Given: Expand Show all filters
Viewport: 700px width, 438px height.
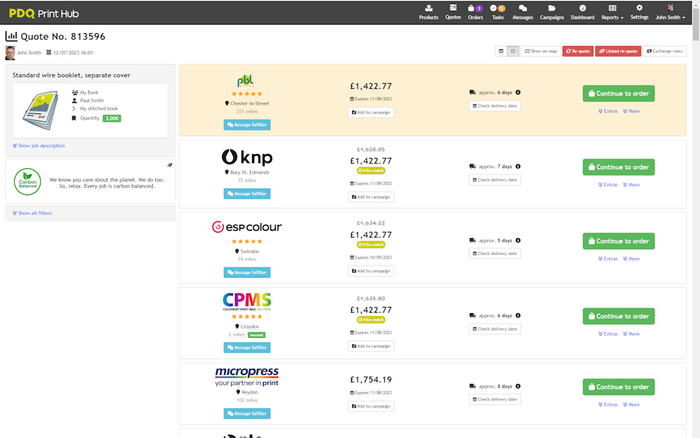Looking at the screenshot, I should tap(32, 213).
